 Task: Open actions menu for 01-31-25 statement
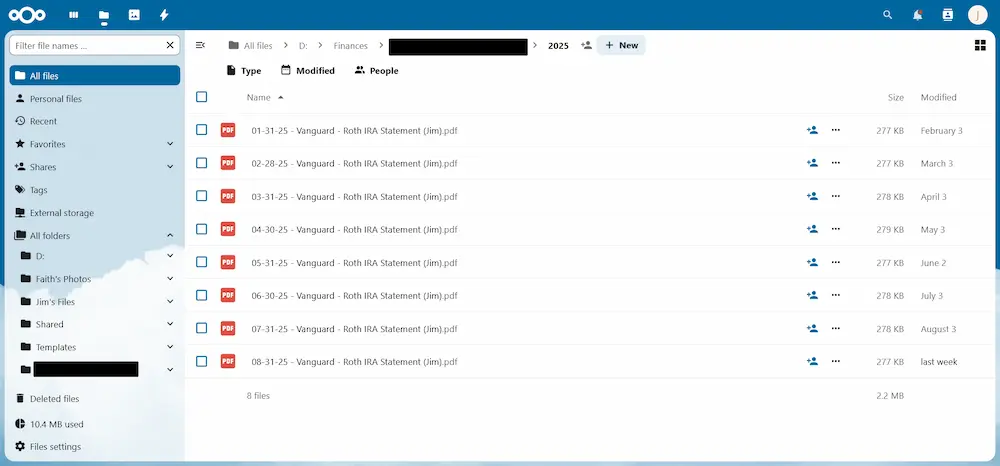pos(835,130)
